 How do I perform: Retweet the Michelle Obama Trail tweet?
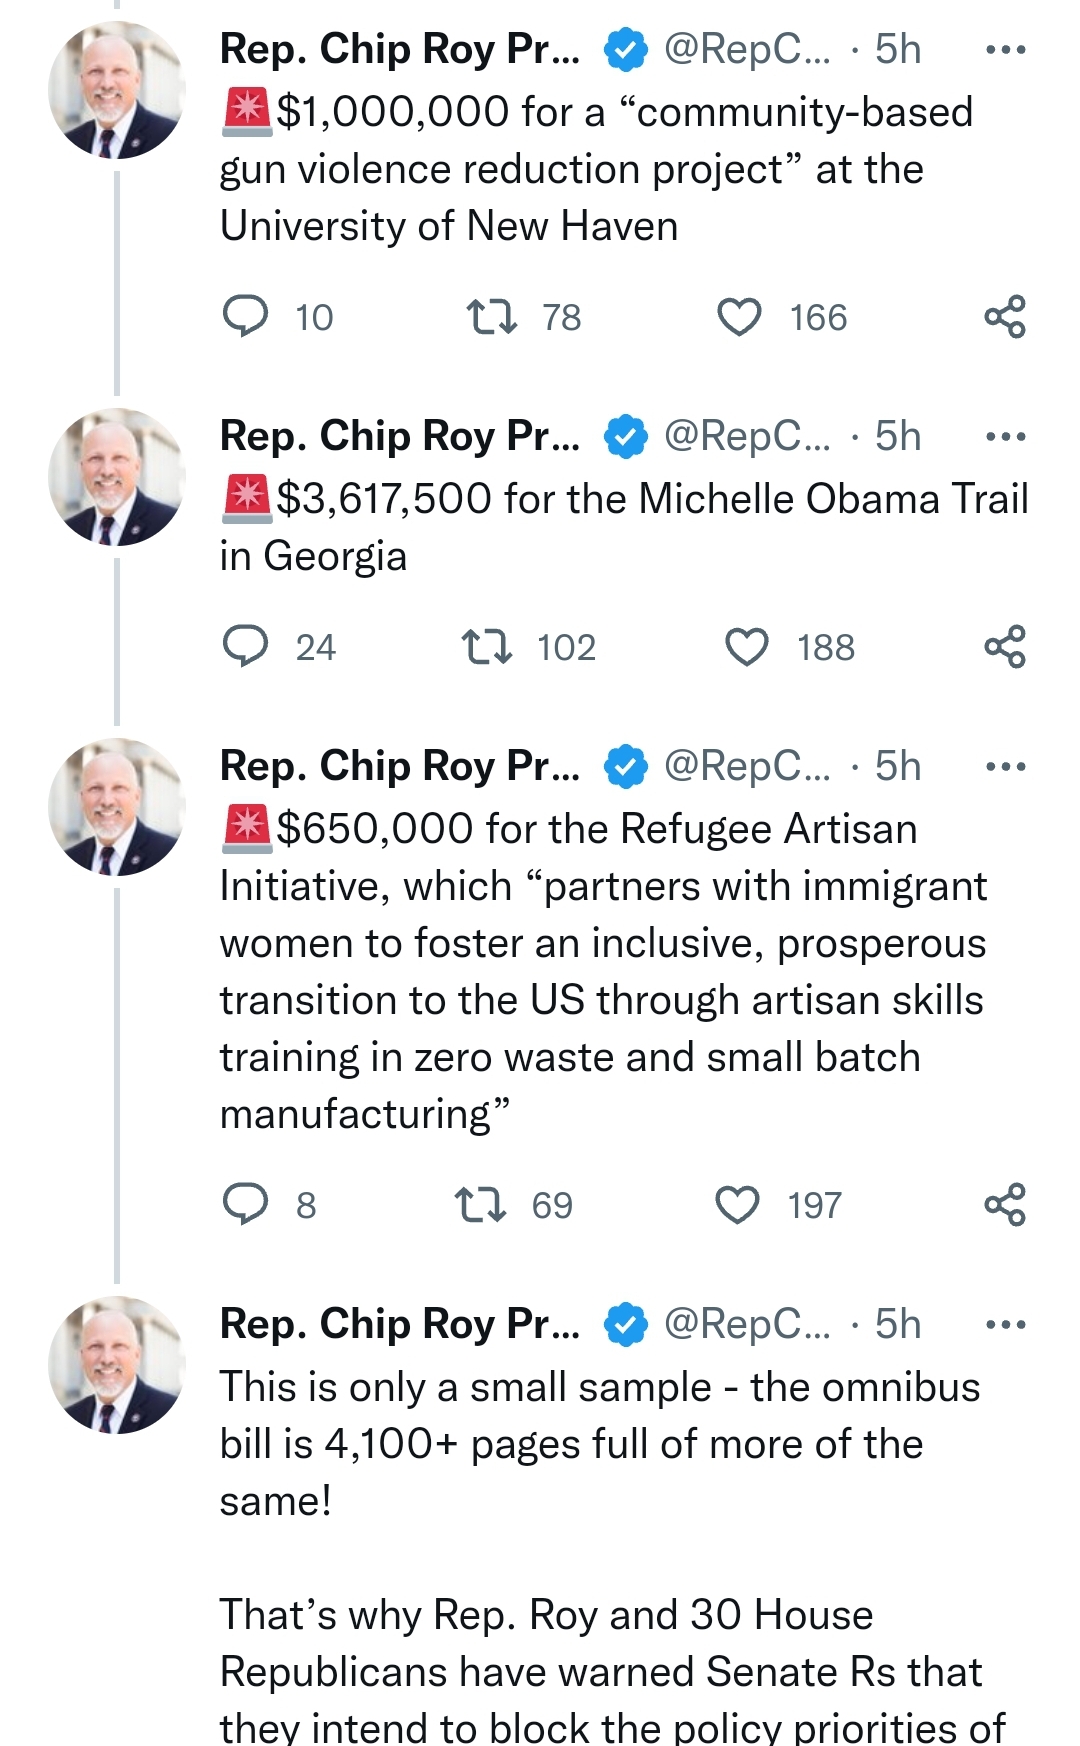(487, 646)
